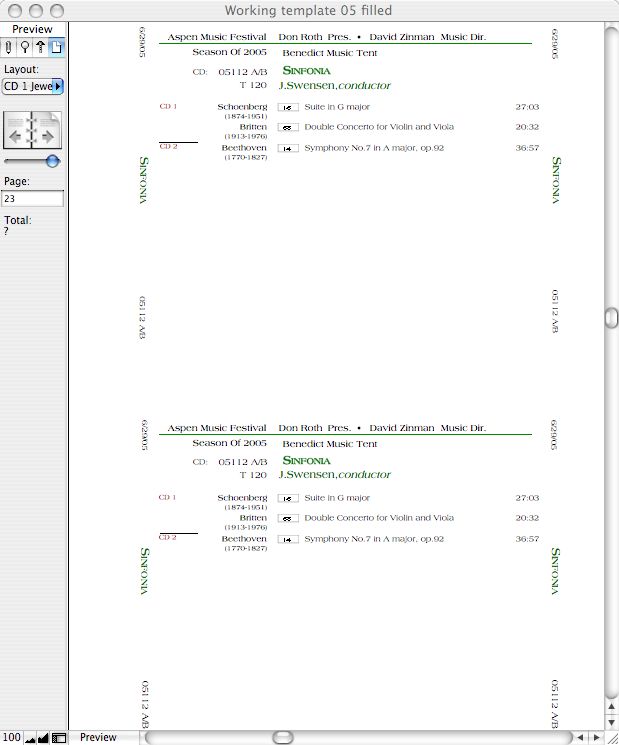The height and width of the screenshot is (745, 619).
Task: Zoom the window with the third title-bar button
Action: tap(57, 10)
